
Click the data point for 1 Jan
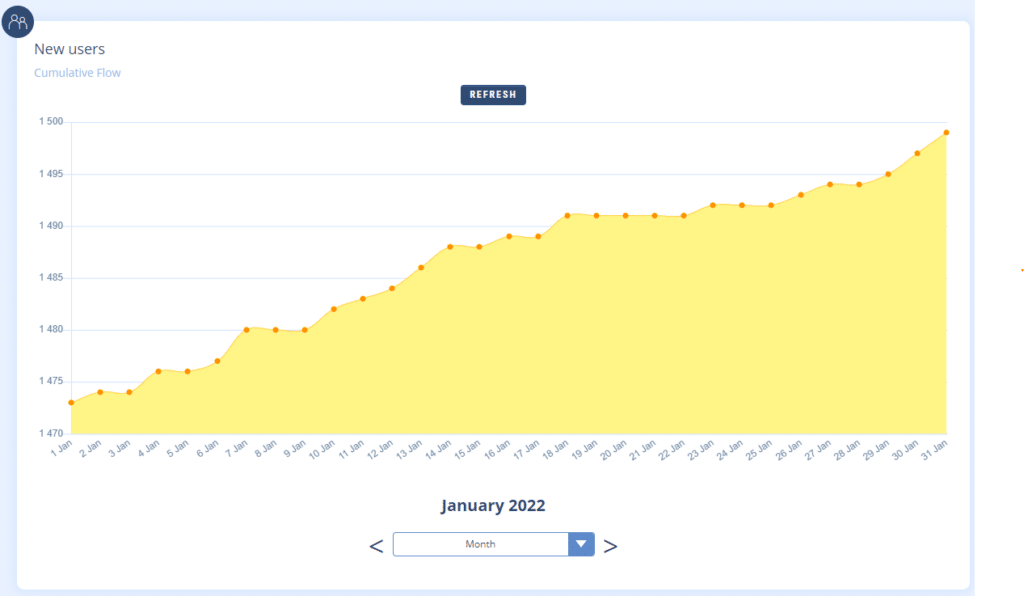click(71, 403)
